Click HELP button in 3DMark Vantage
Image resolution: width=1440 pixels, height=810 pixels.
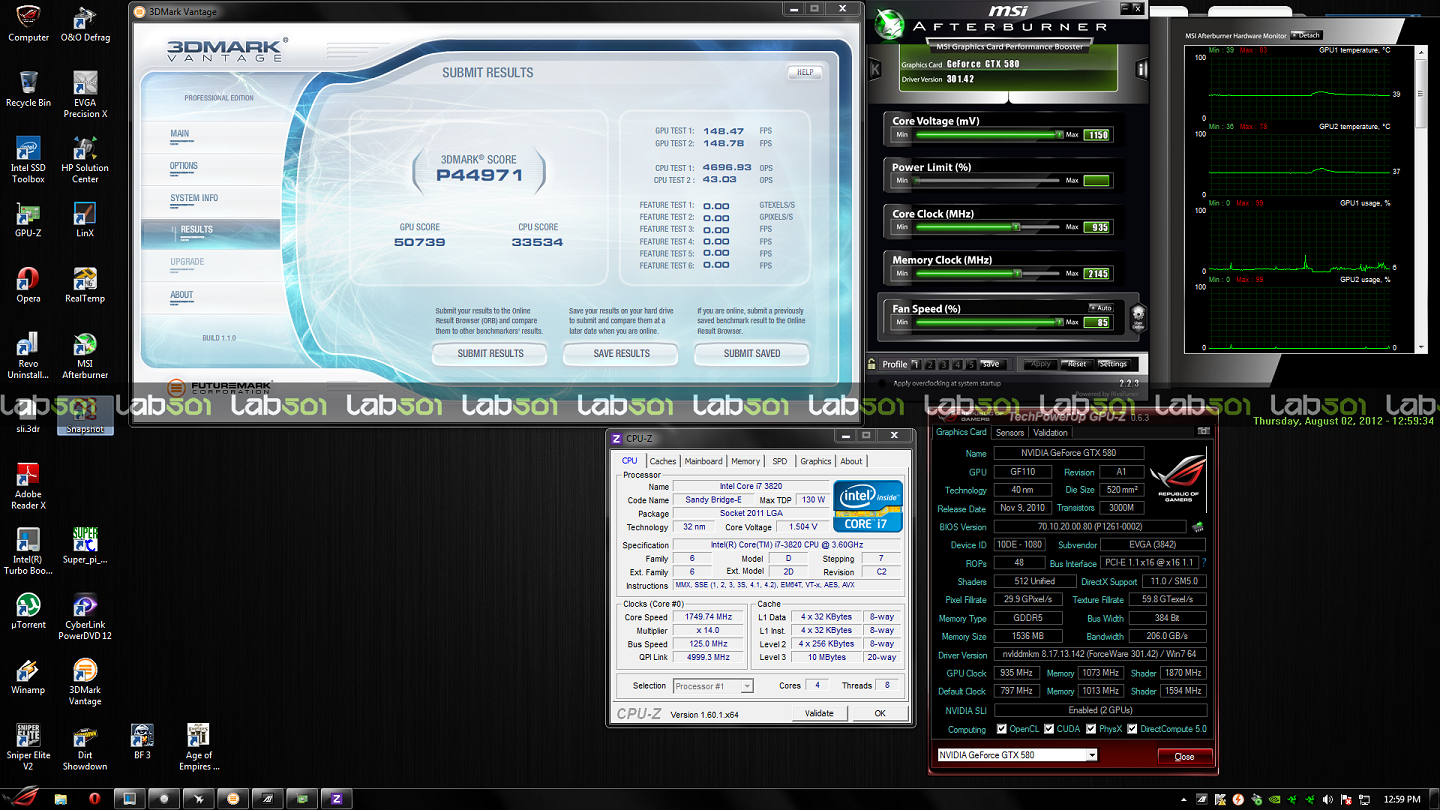pos(805,72)
